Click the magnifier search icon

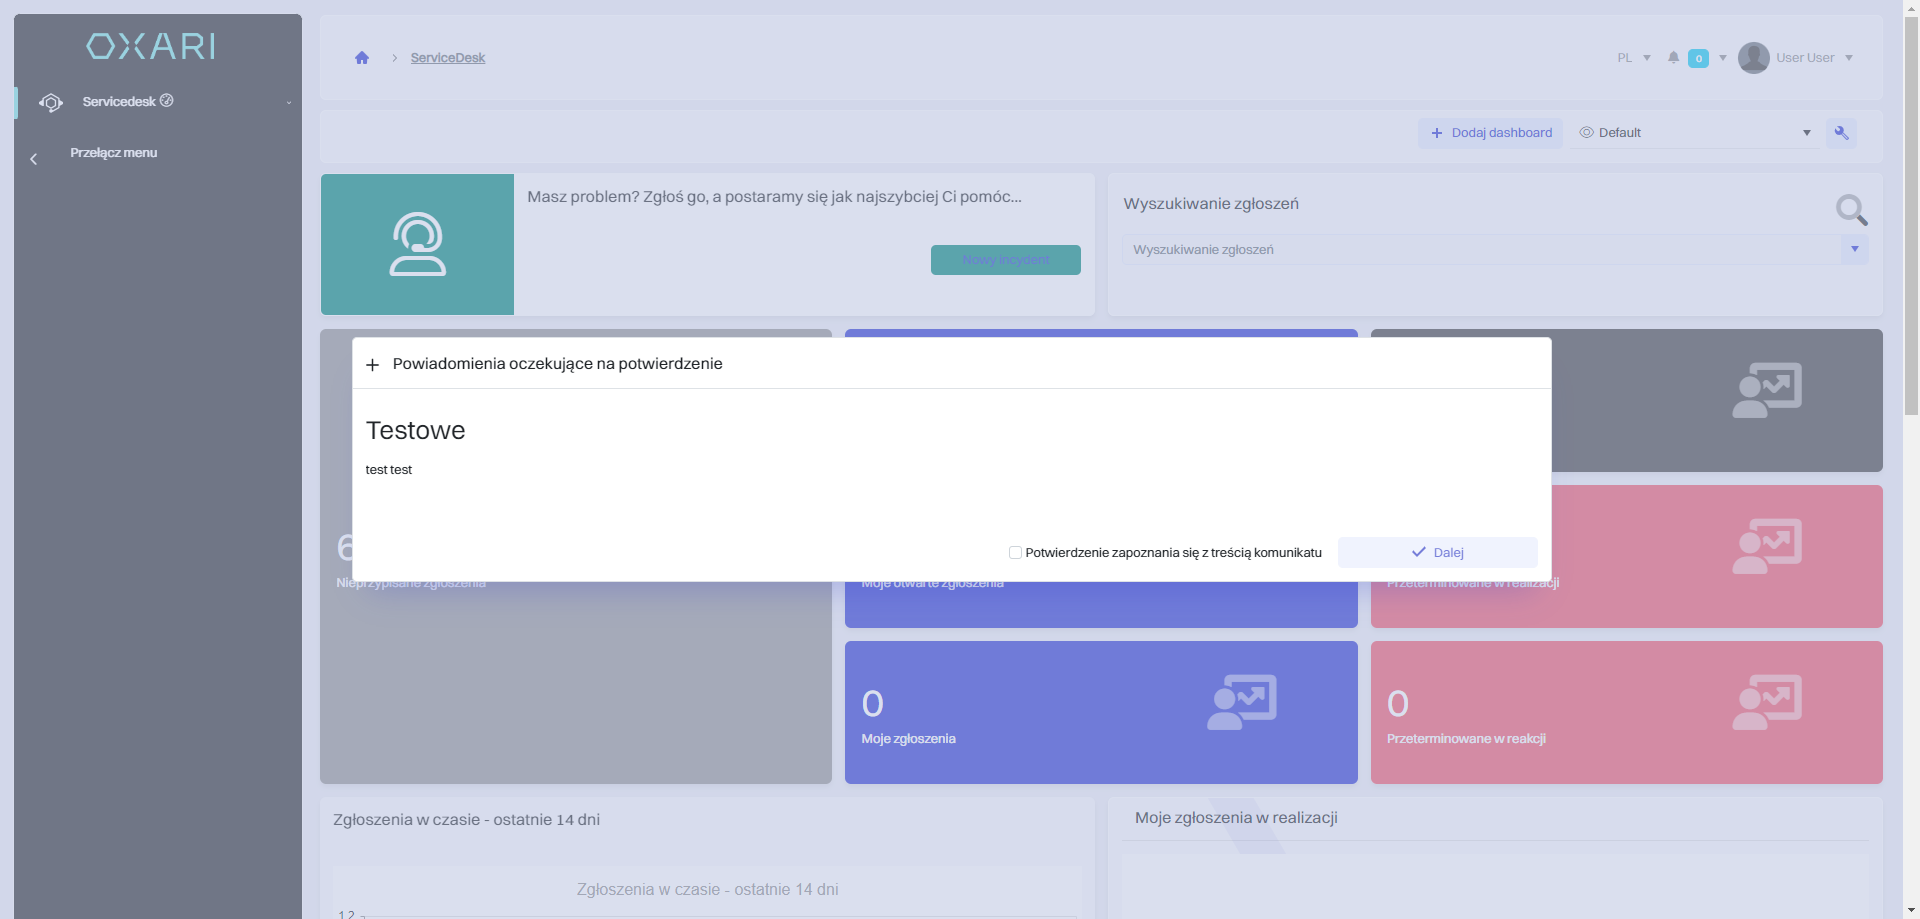tap(1851, 209)
